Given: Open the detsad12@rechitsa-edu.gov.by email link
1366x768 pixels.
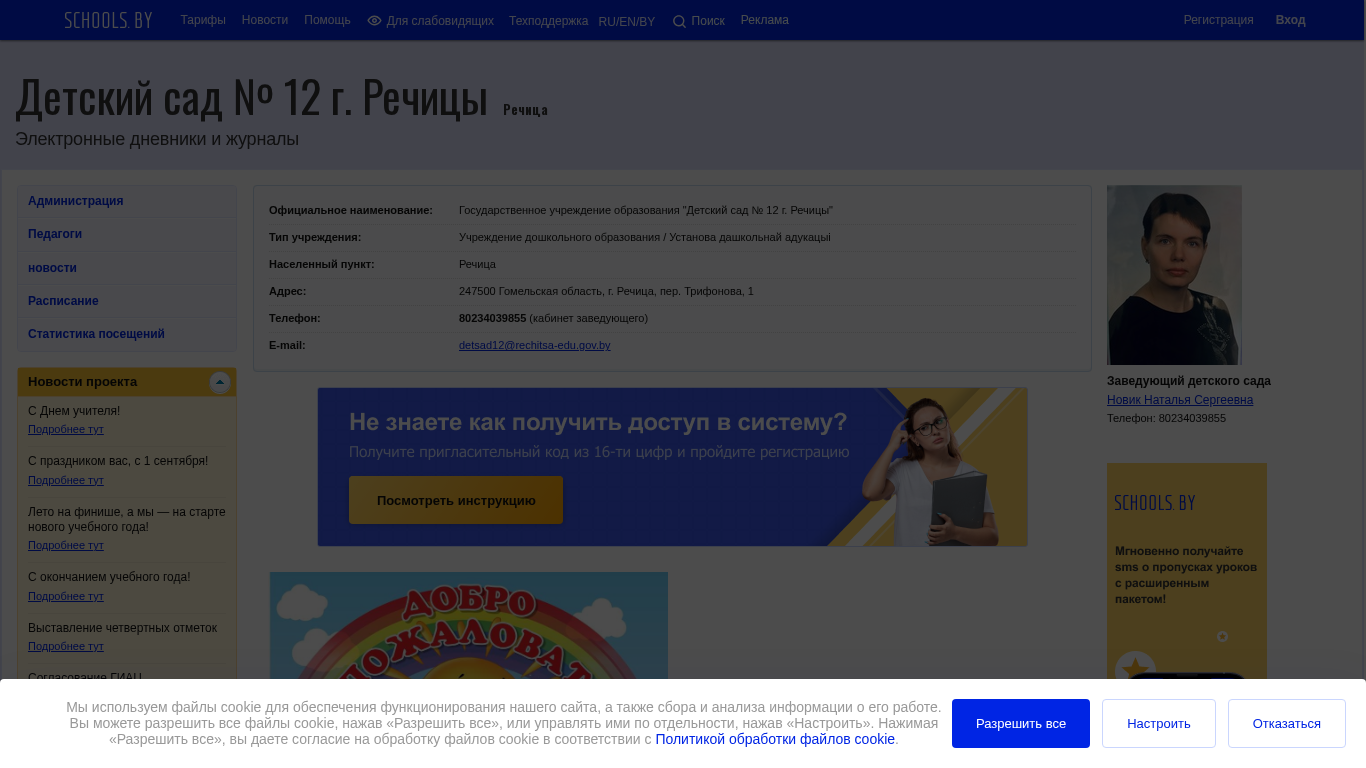Looking at the screenshot, I should click(535, 345).
